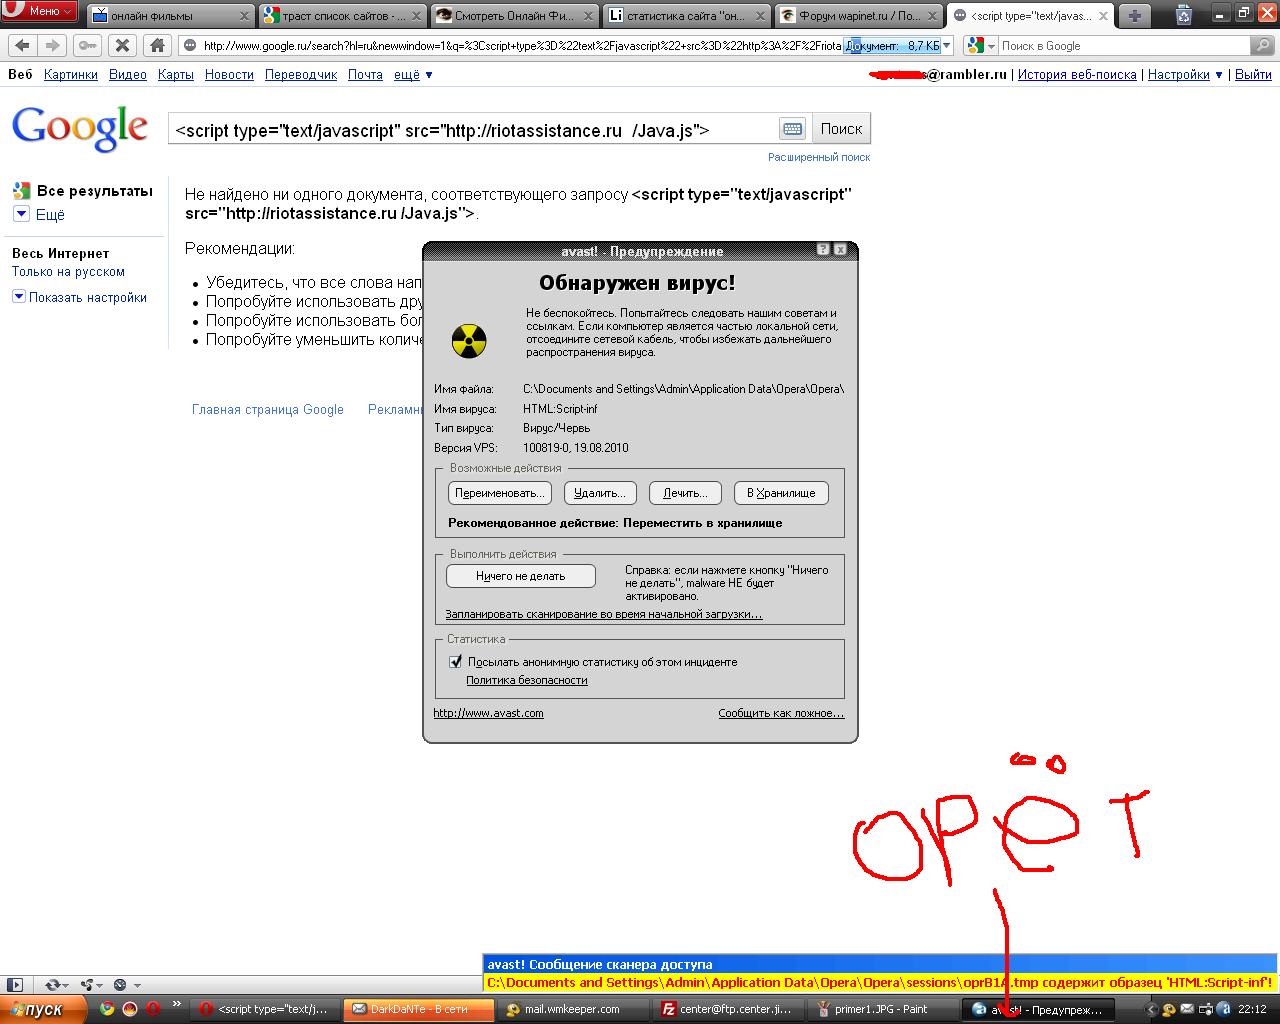Viewport: 1280px width, 1024px height.
Task: Toggle the Opera side panel icon
Action: click(x=15, y=985)
